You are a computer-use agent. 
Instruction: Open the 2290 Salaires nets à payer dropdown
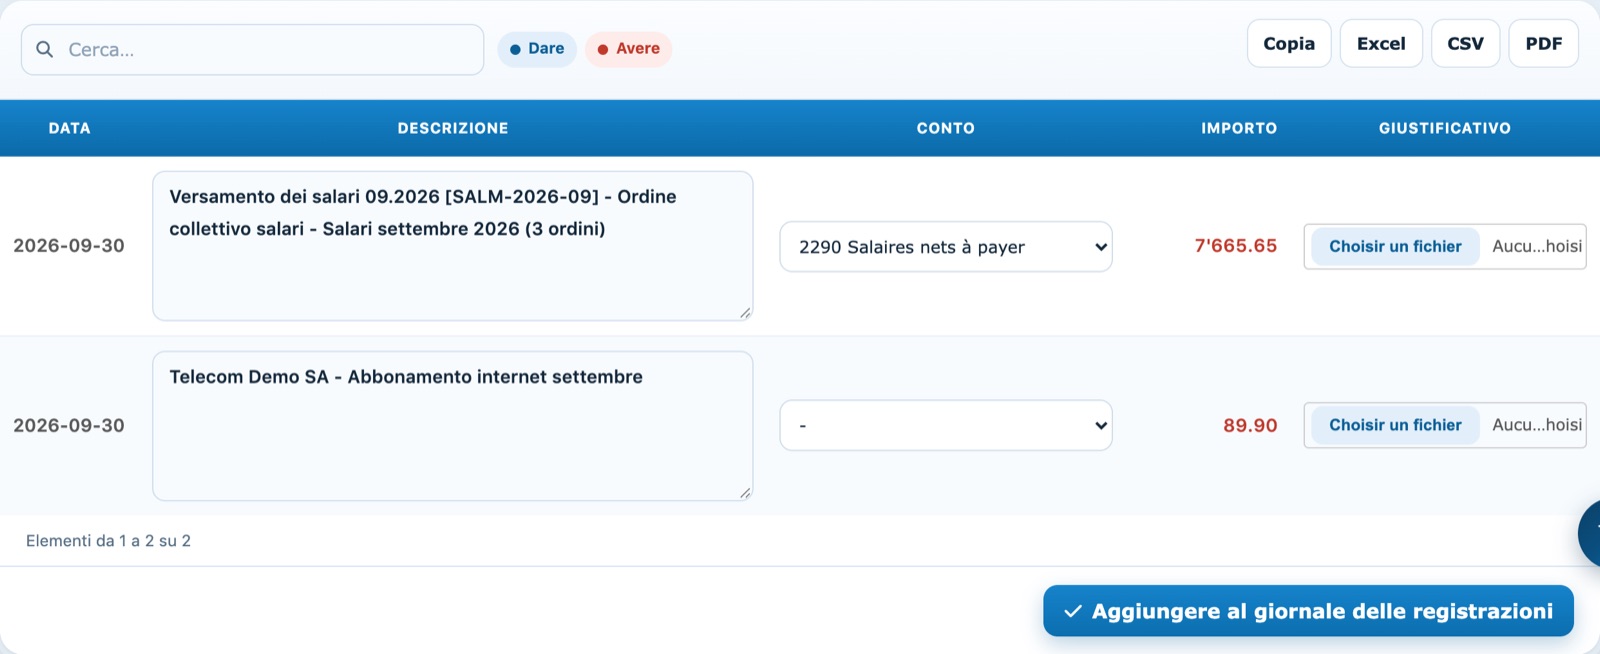(946, 247)
